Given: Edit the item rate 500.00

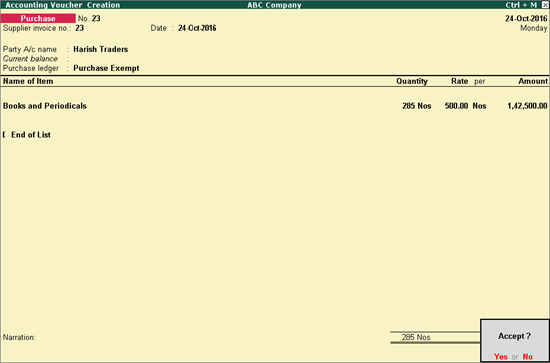Looking at the screenshot, I should (x=456, y=106).
